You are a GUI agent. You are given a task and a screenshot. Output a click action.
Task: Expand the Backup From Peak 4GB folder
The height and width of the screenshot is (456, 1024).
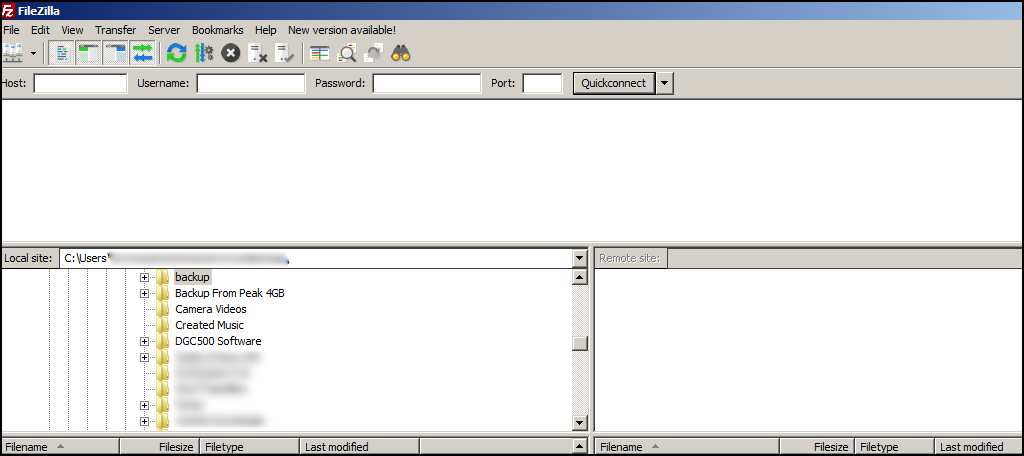144,293
